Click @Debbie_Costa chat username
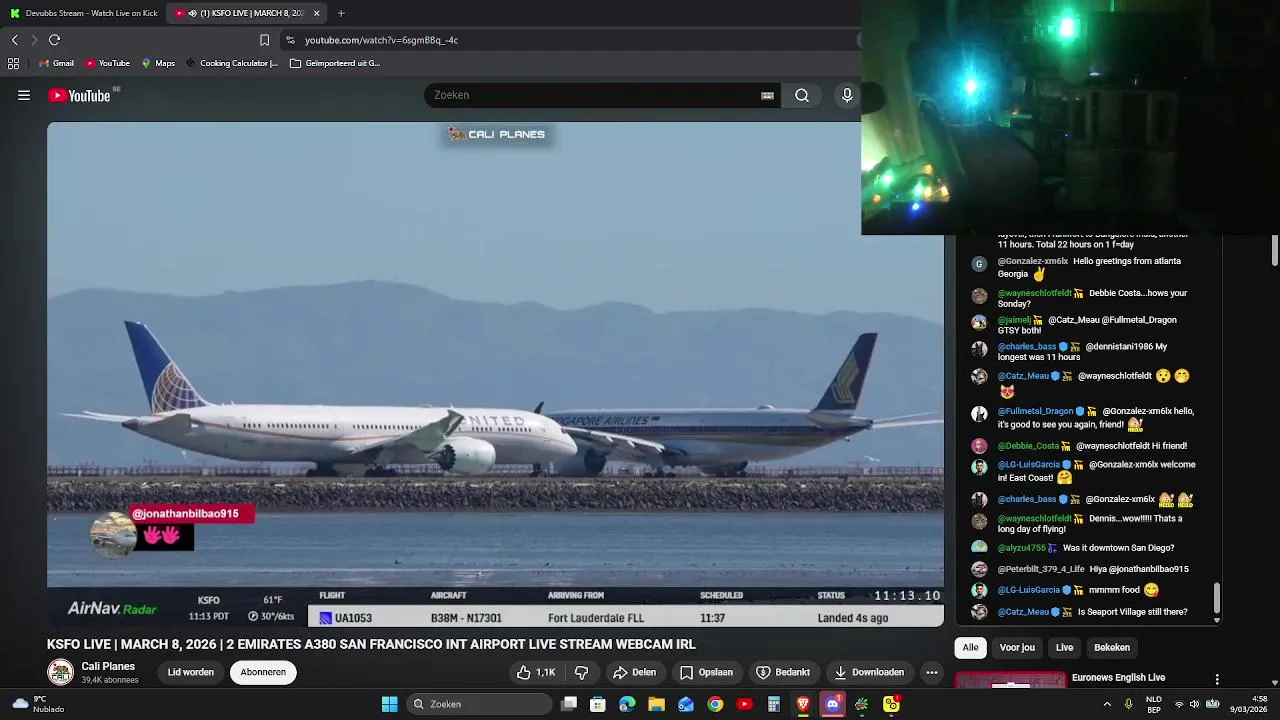This screenshot has height=720, width=1280. pyautogui.click(x=1028, y=446)
